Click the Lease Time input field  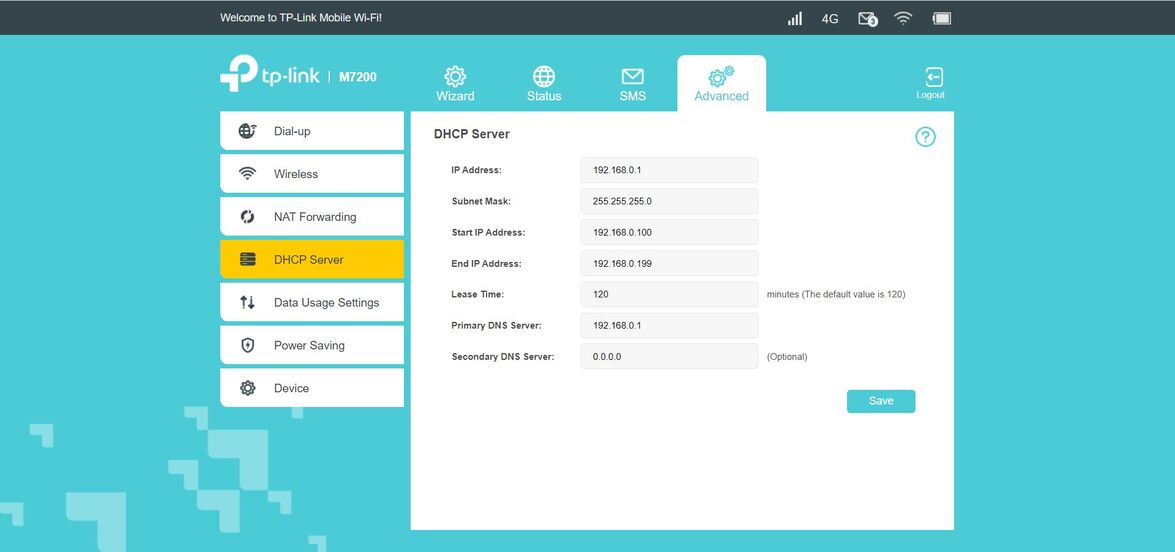(x=669, y=295)
